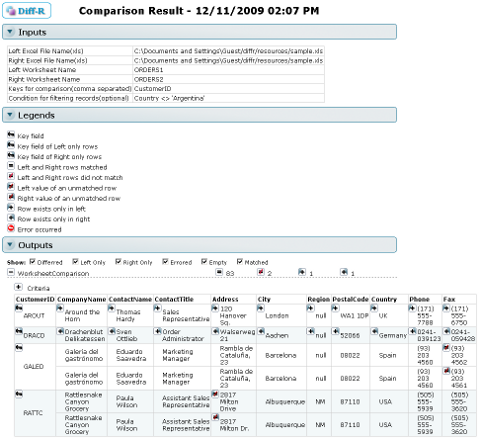The height and width of the screenshot is (439, 480).
Task: Click the Key field legend icon
Action: (x=11, y=134)
